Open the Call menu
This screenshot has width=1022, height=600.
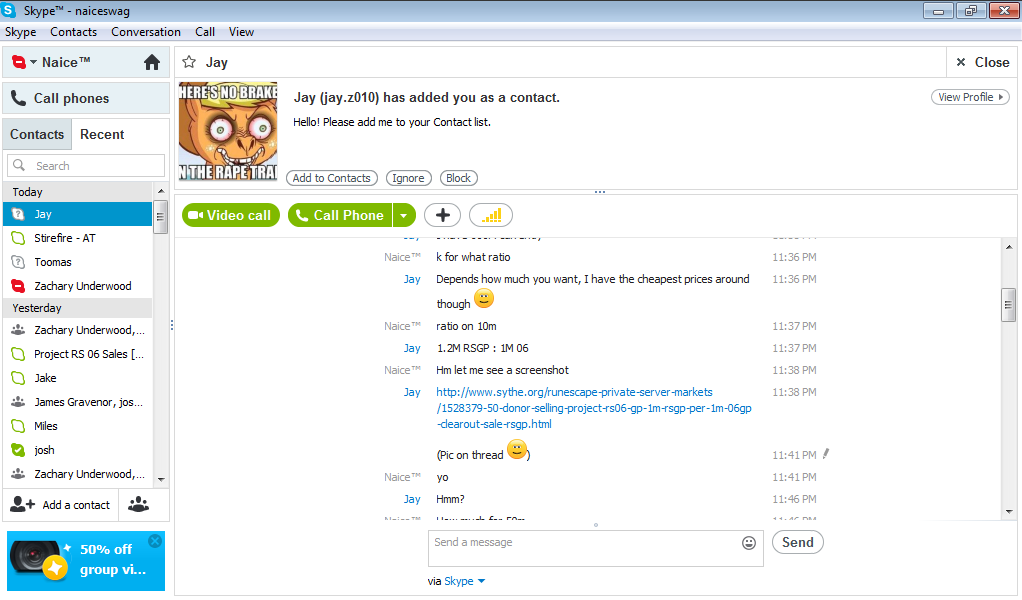(x=205, y=32)
